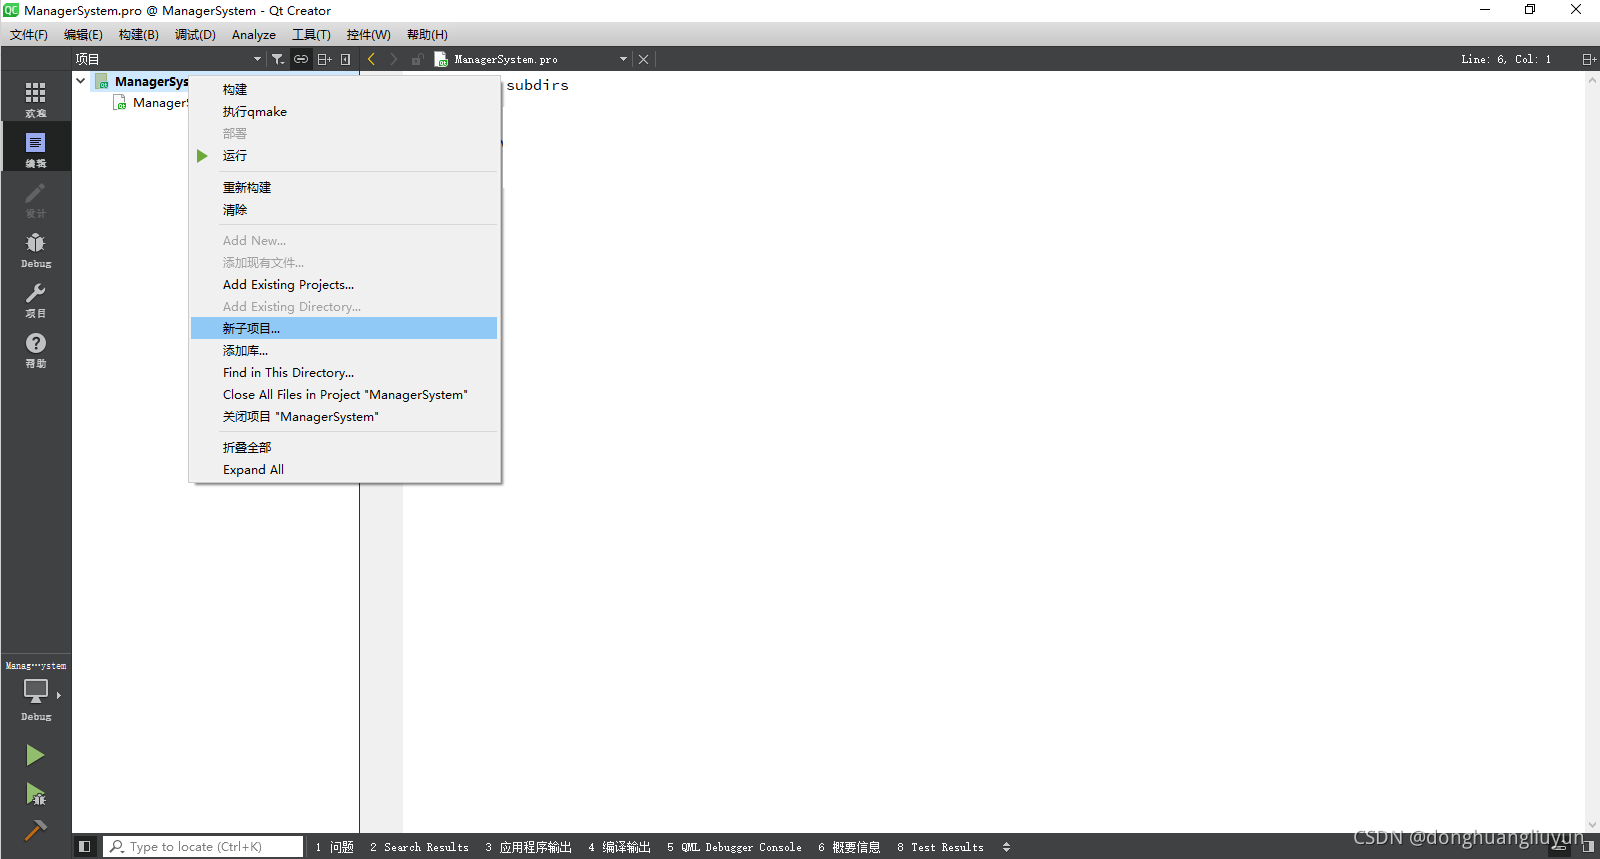
Task: Click the editor scrollbar up arrow
Action: click(1592, 80)
